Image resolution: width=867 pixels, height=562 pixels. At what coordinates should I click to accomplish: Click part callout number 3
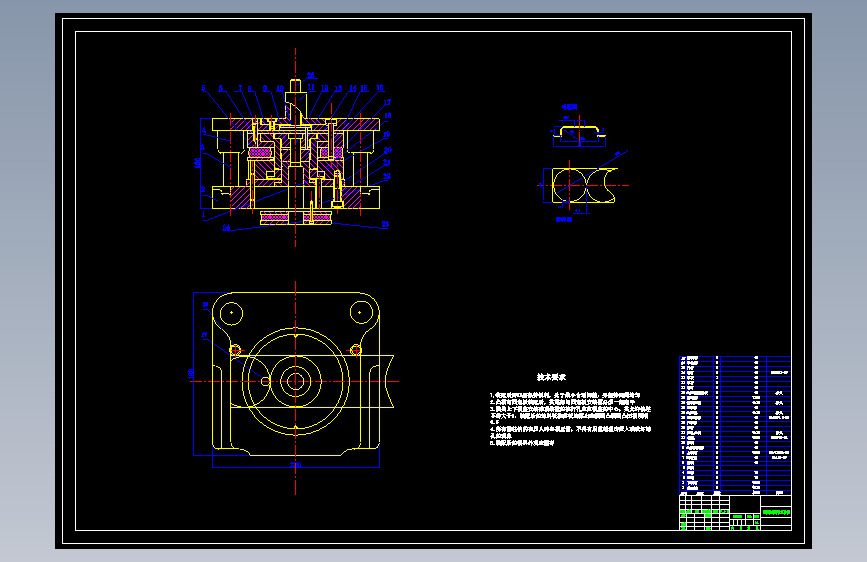click(x=203, y=148)
